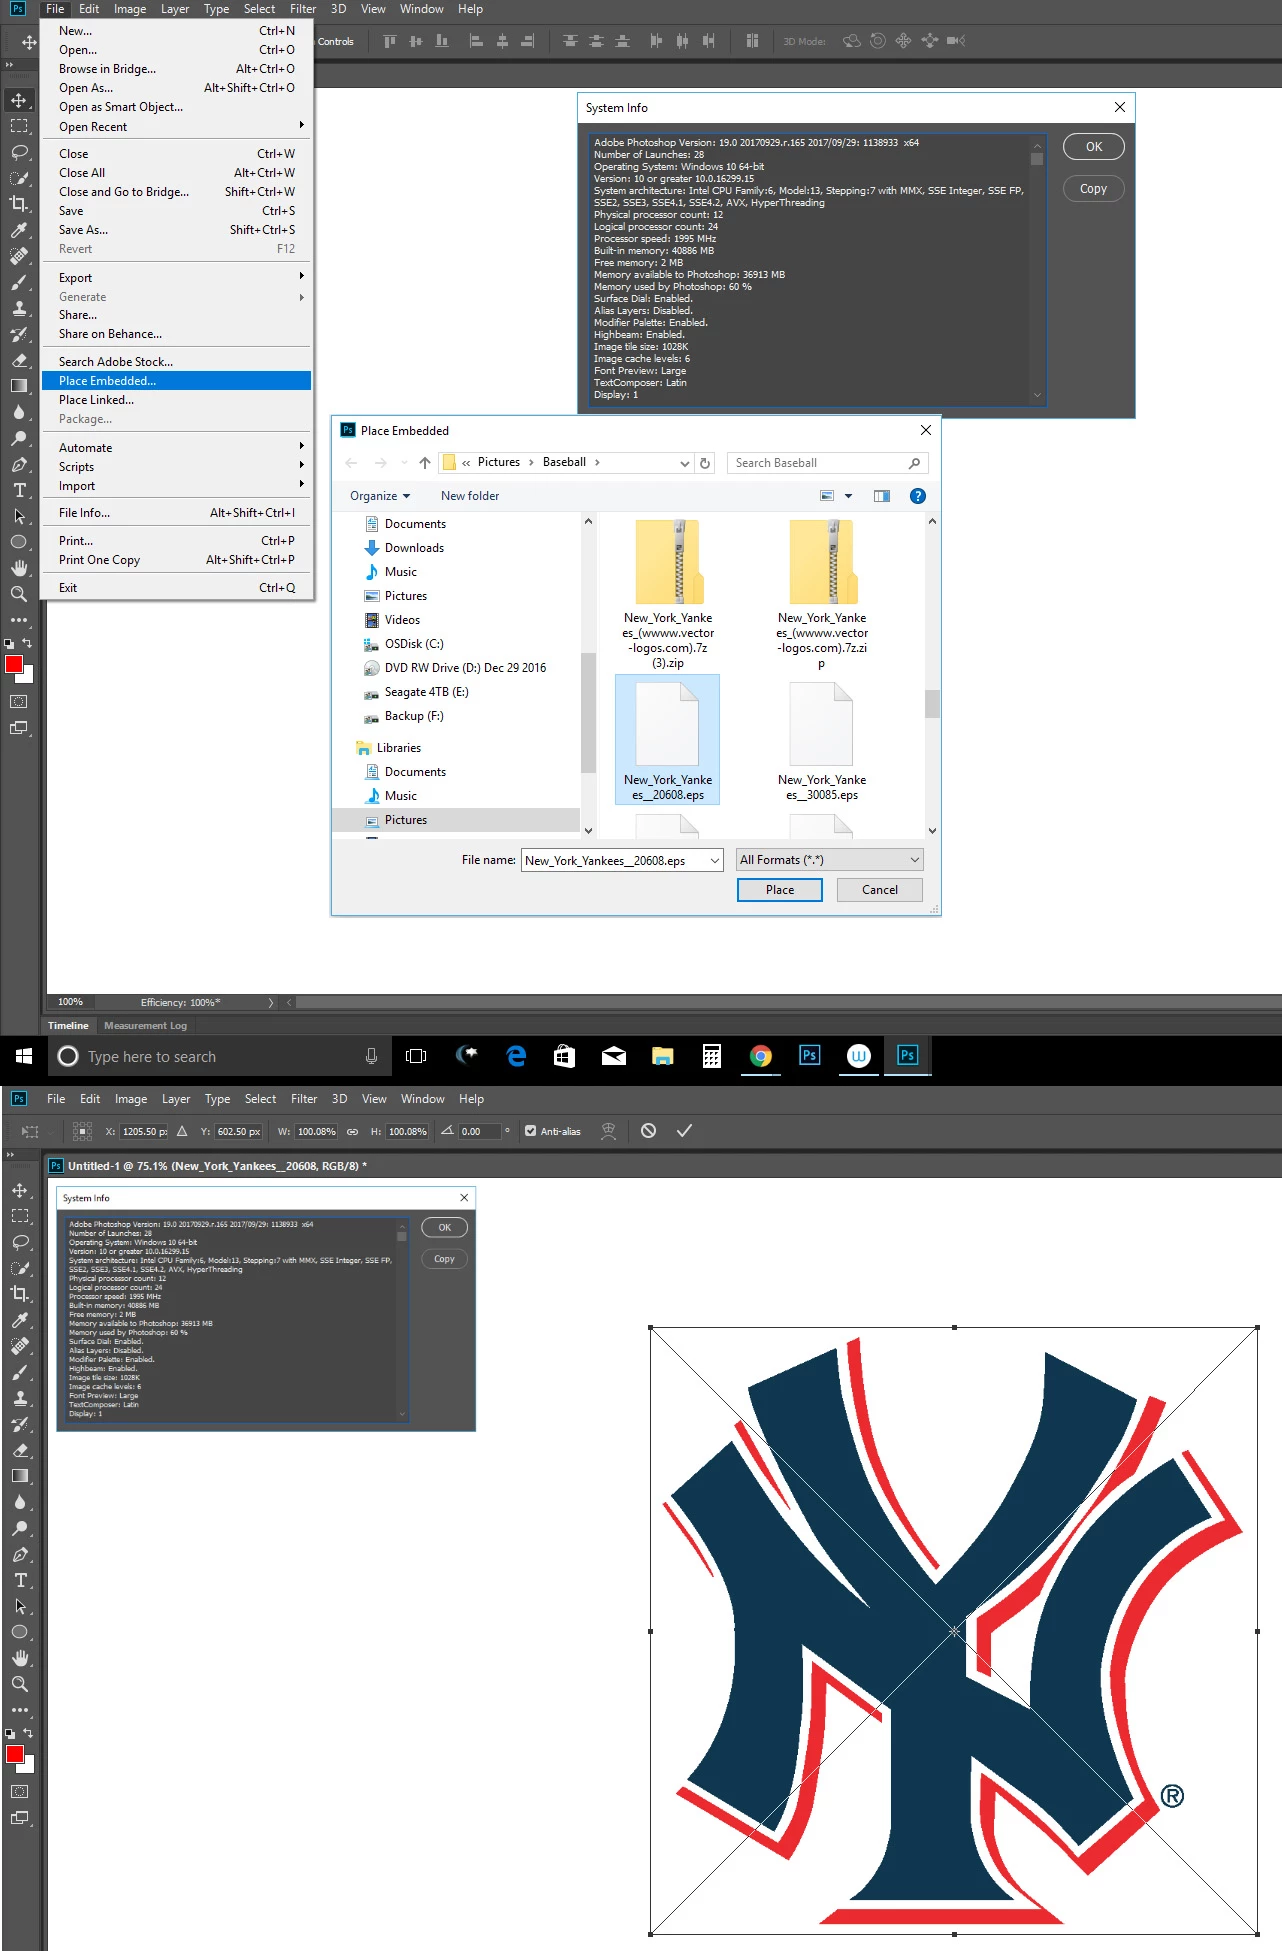Select Path Selection tool in lower toolbar
Viewport: 1282px width, 1951px height.
click(19, 1606)
